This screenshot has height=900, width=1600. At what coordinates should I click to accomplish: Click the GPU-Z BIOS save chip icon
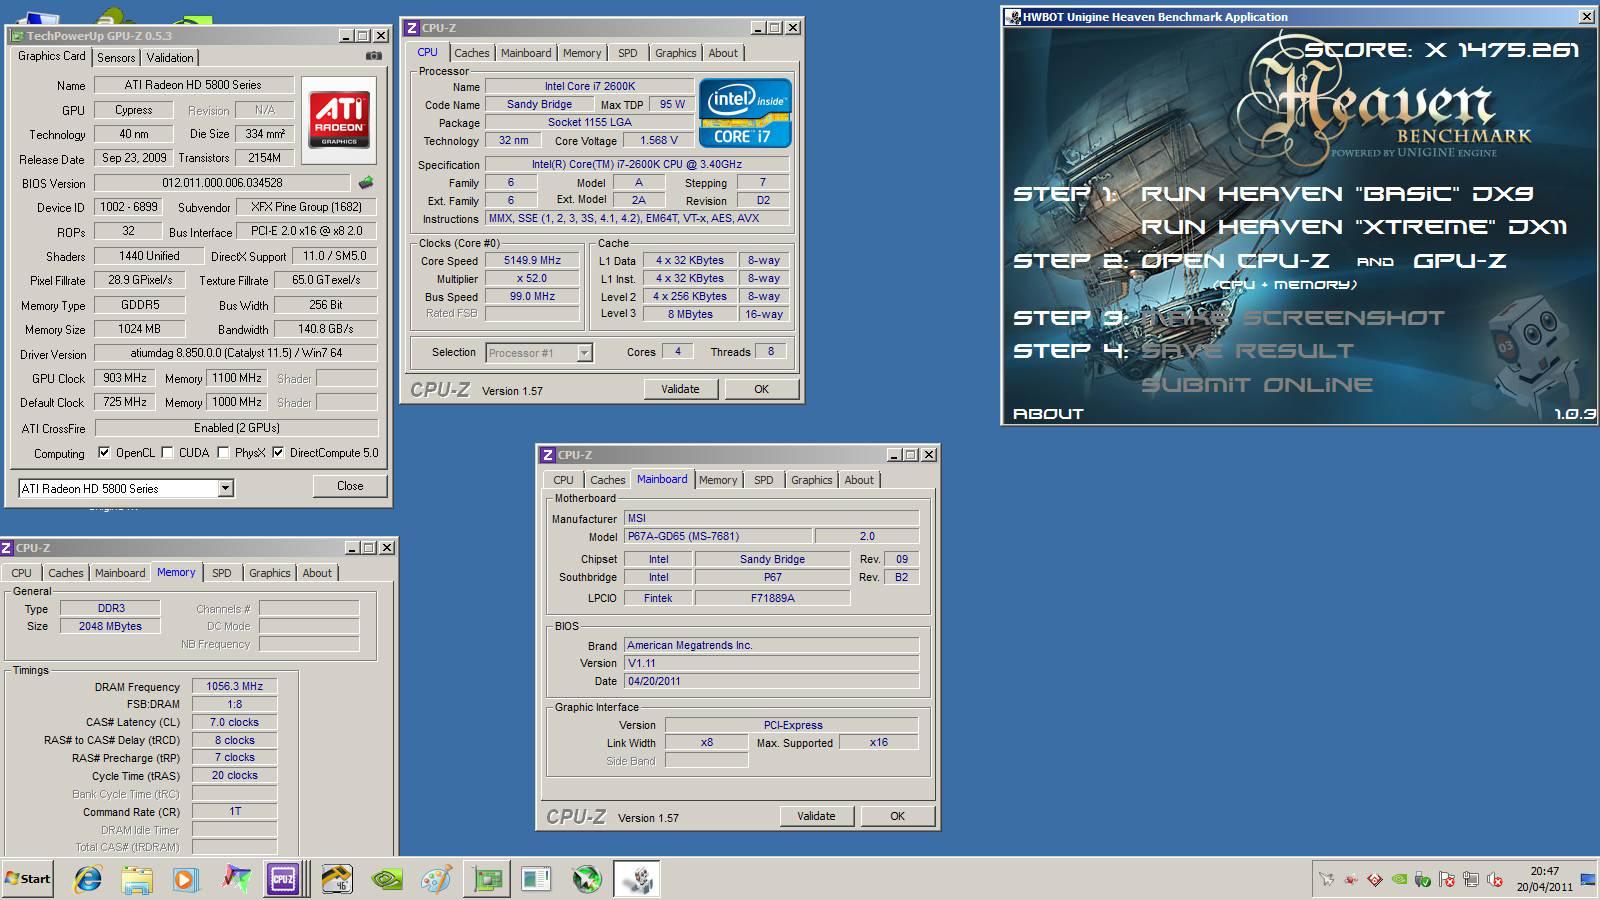click(366, 183)
